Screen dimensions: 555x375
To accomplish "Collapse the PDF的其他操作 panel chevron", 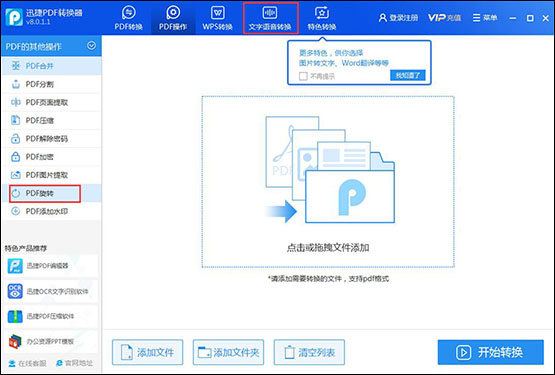I will pyautogui.click(x=91, y=46).
